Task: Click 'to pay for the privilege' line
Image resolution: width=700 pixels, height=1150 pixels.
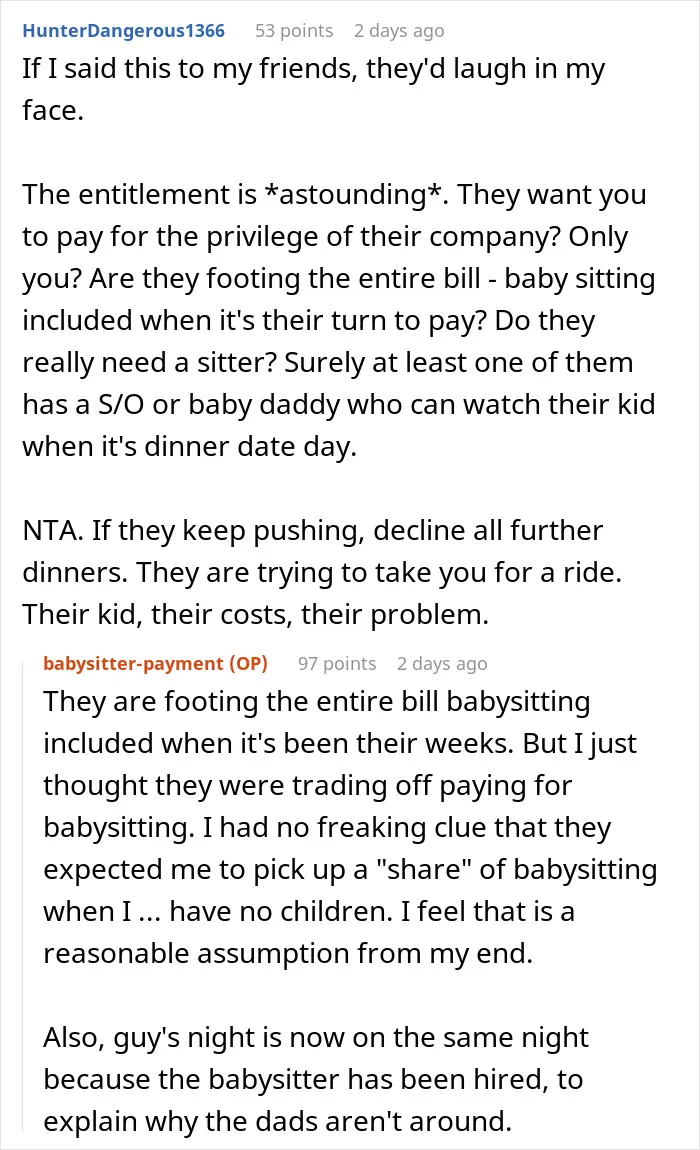Action: tap(325, 237)
